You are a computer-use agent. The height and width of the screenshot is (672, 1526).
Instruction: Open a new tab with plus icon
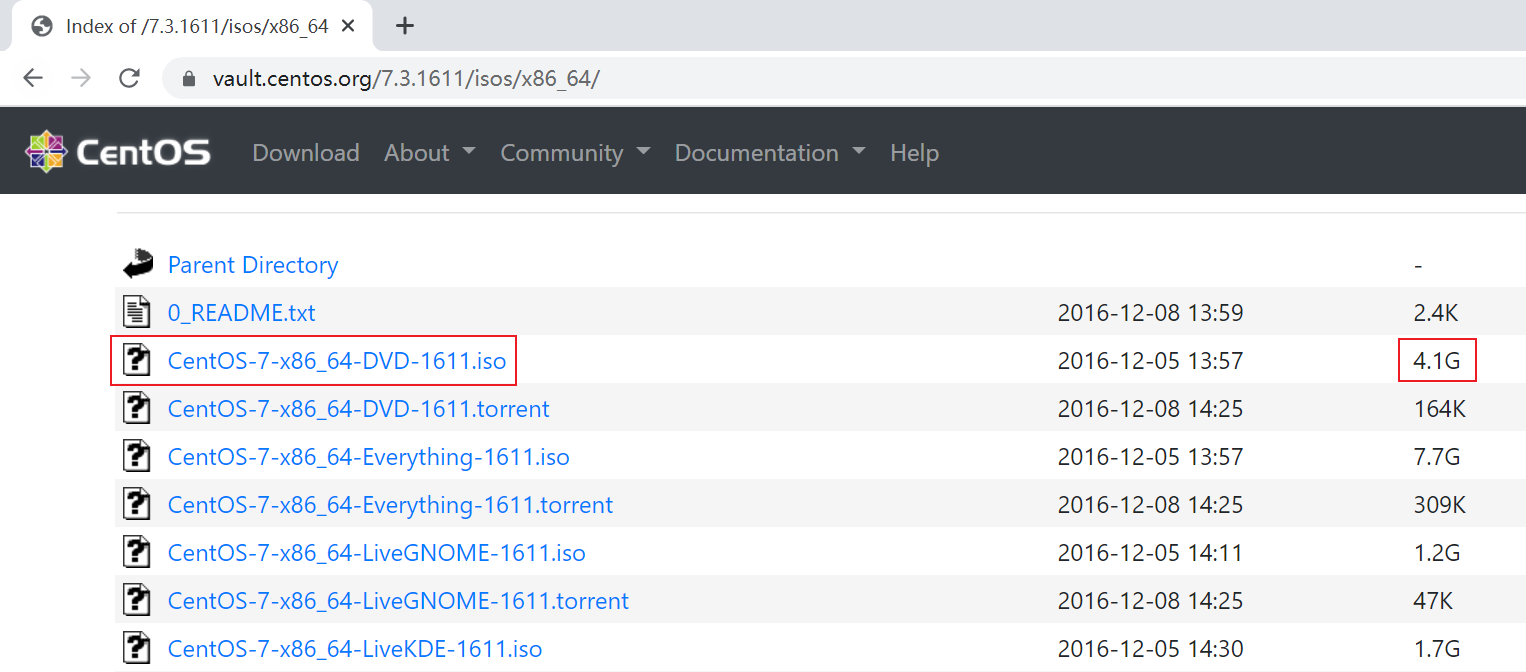[404, 26]
